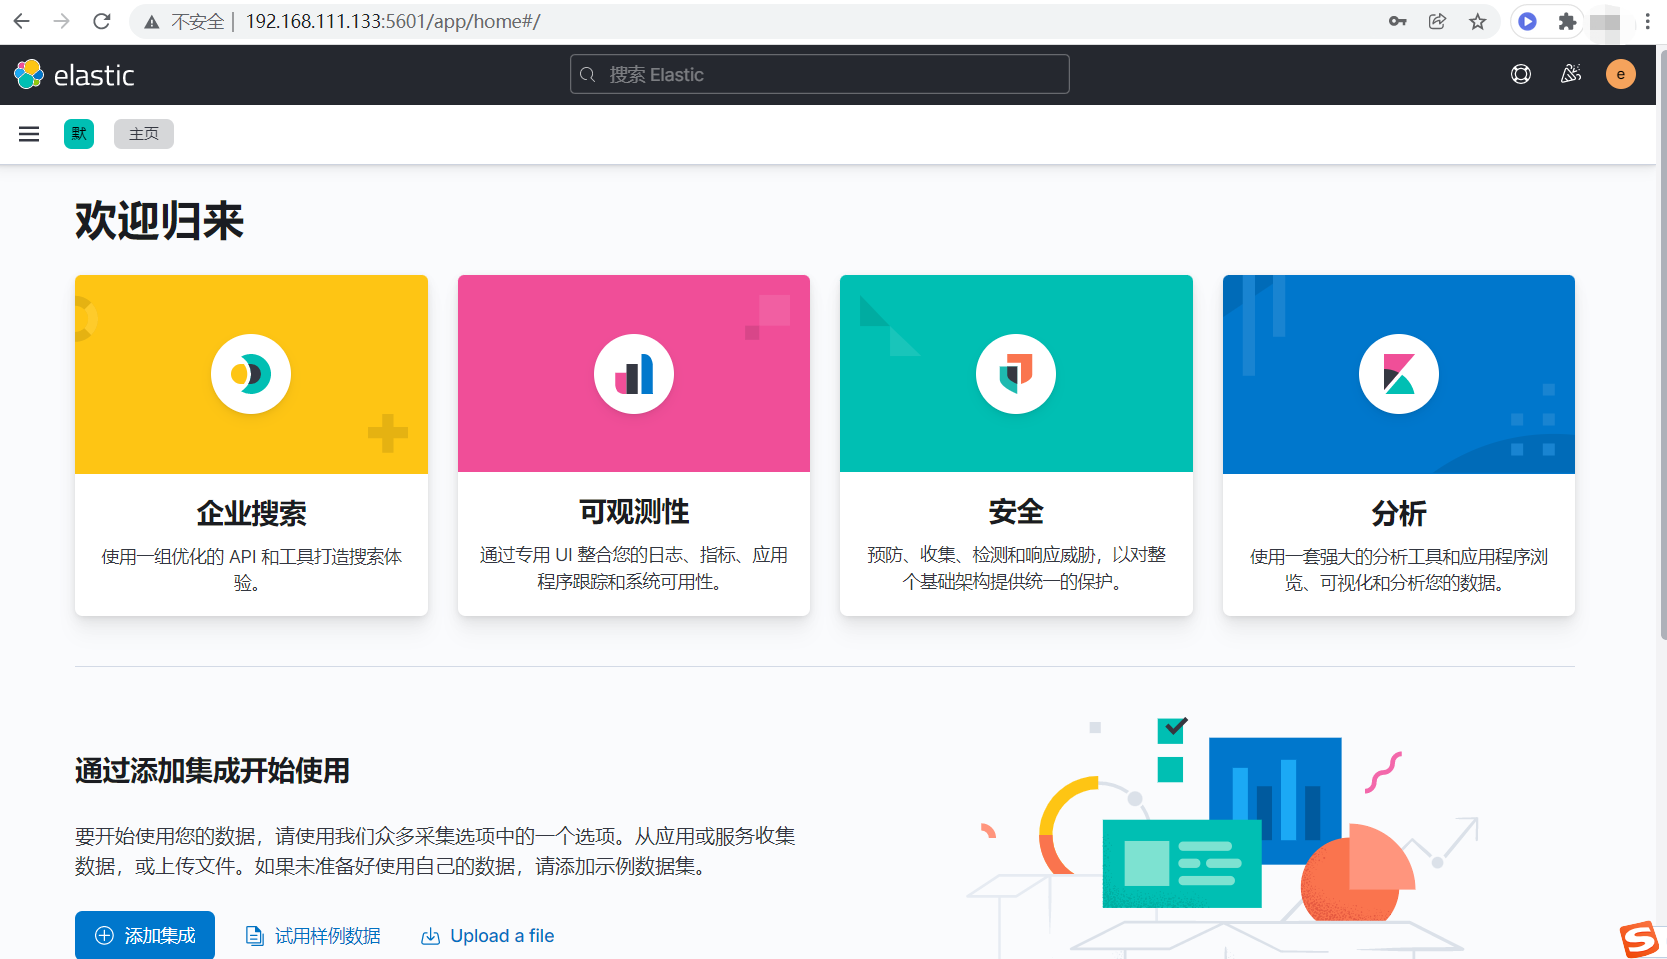Click the 企业搜索 card description text
The width and height of the screenshot is (1667, 959).
coord(251,569)
